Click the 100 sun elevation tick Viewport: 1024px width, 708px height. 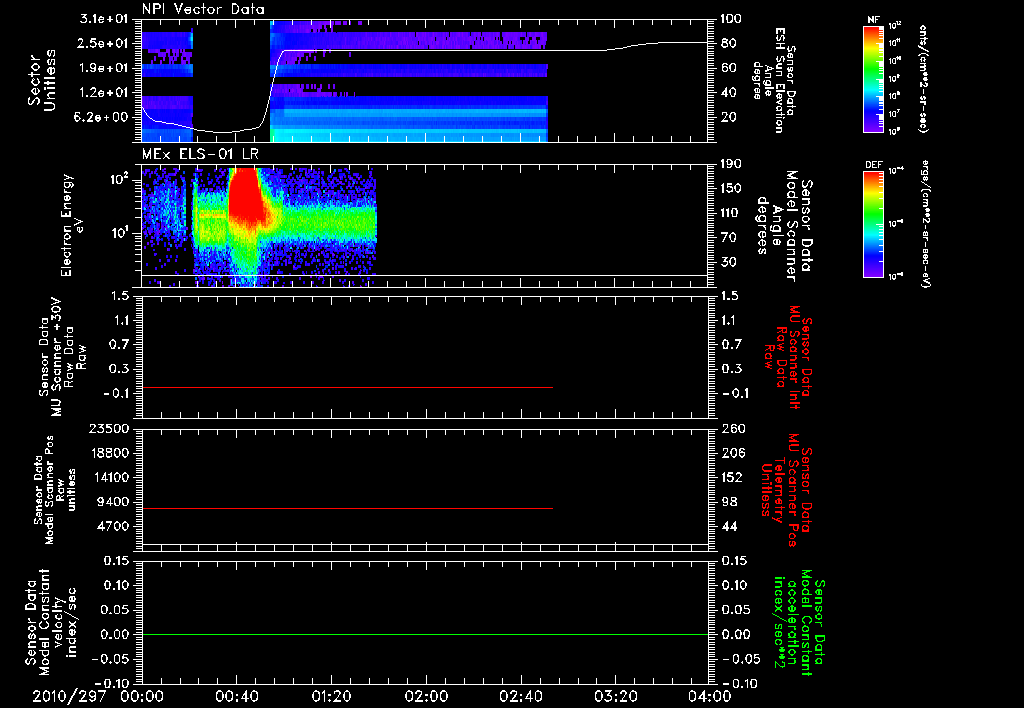(731, 19)
